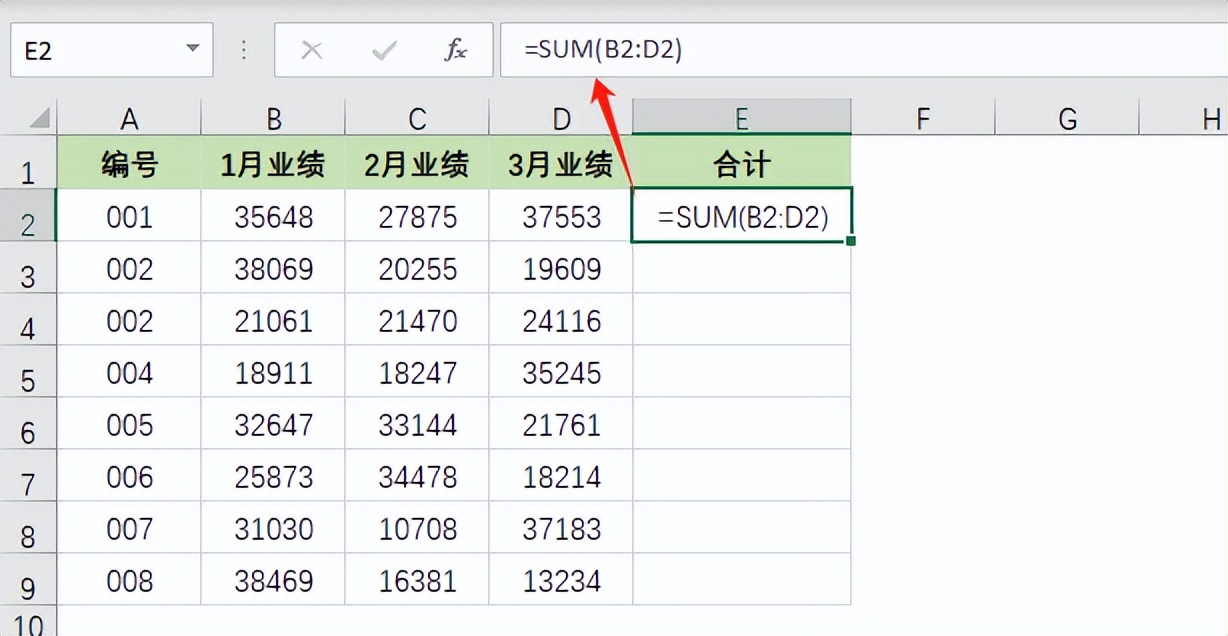Select row 2 header
This screenshot has height=636, width=1228.
[28, 216]
